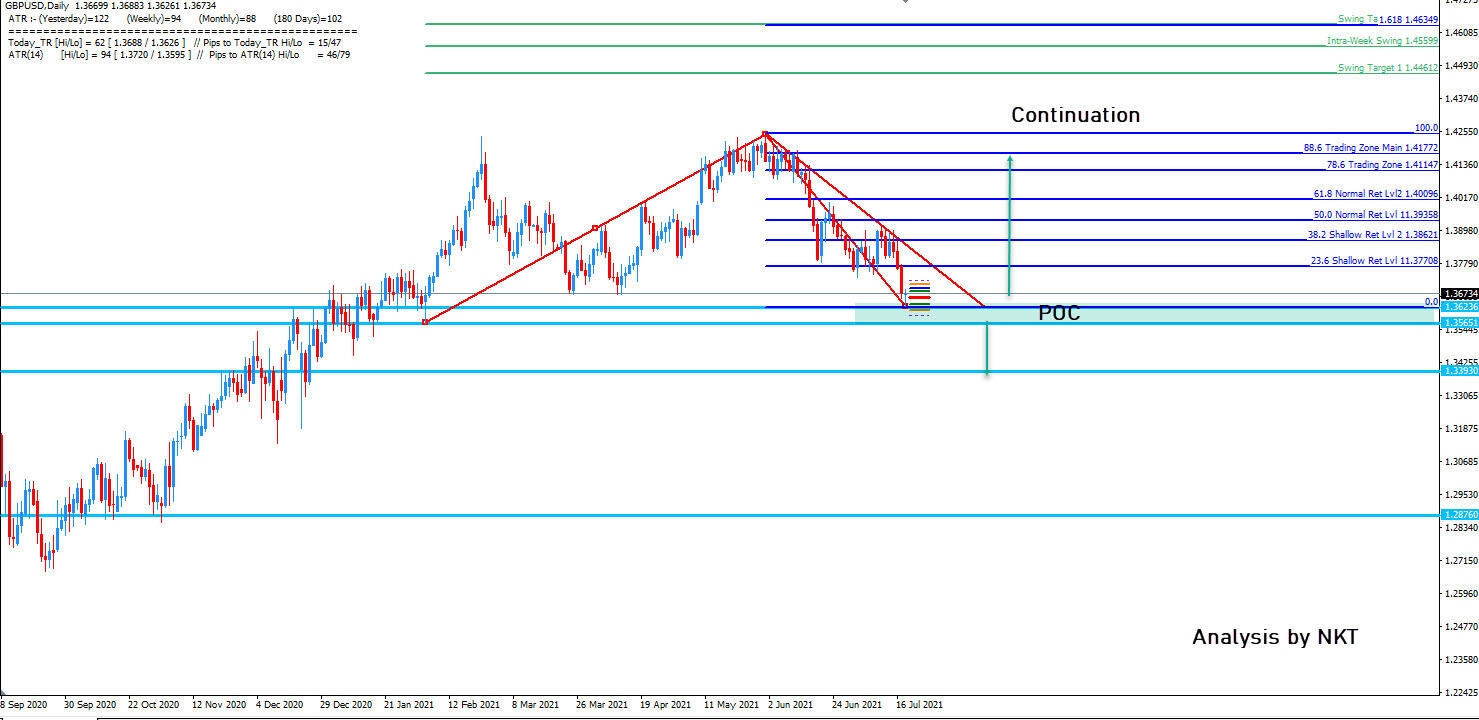
Task: Click the 16 Jul 2021 axis date
Action: tap(920, 705)
